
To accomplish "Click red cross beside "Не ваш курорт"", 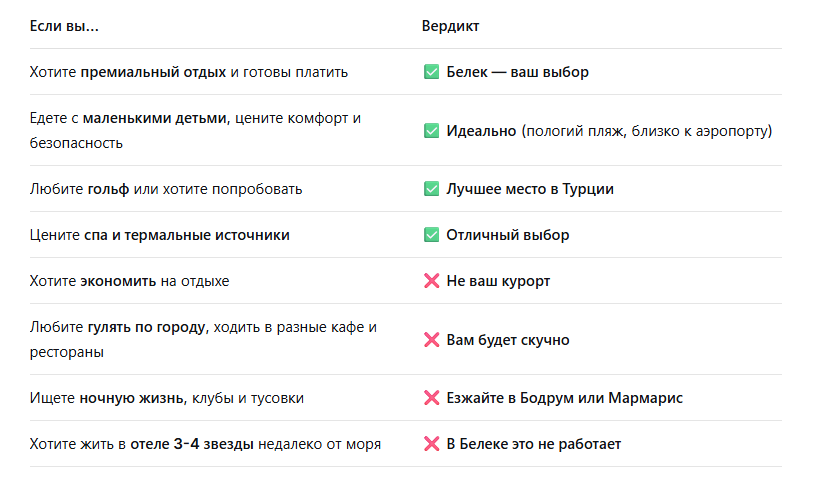I will (432, 281).
